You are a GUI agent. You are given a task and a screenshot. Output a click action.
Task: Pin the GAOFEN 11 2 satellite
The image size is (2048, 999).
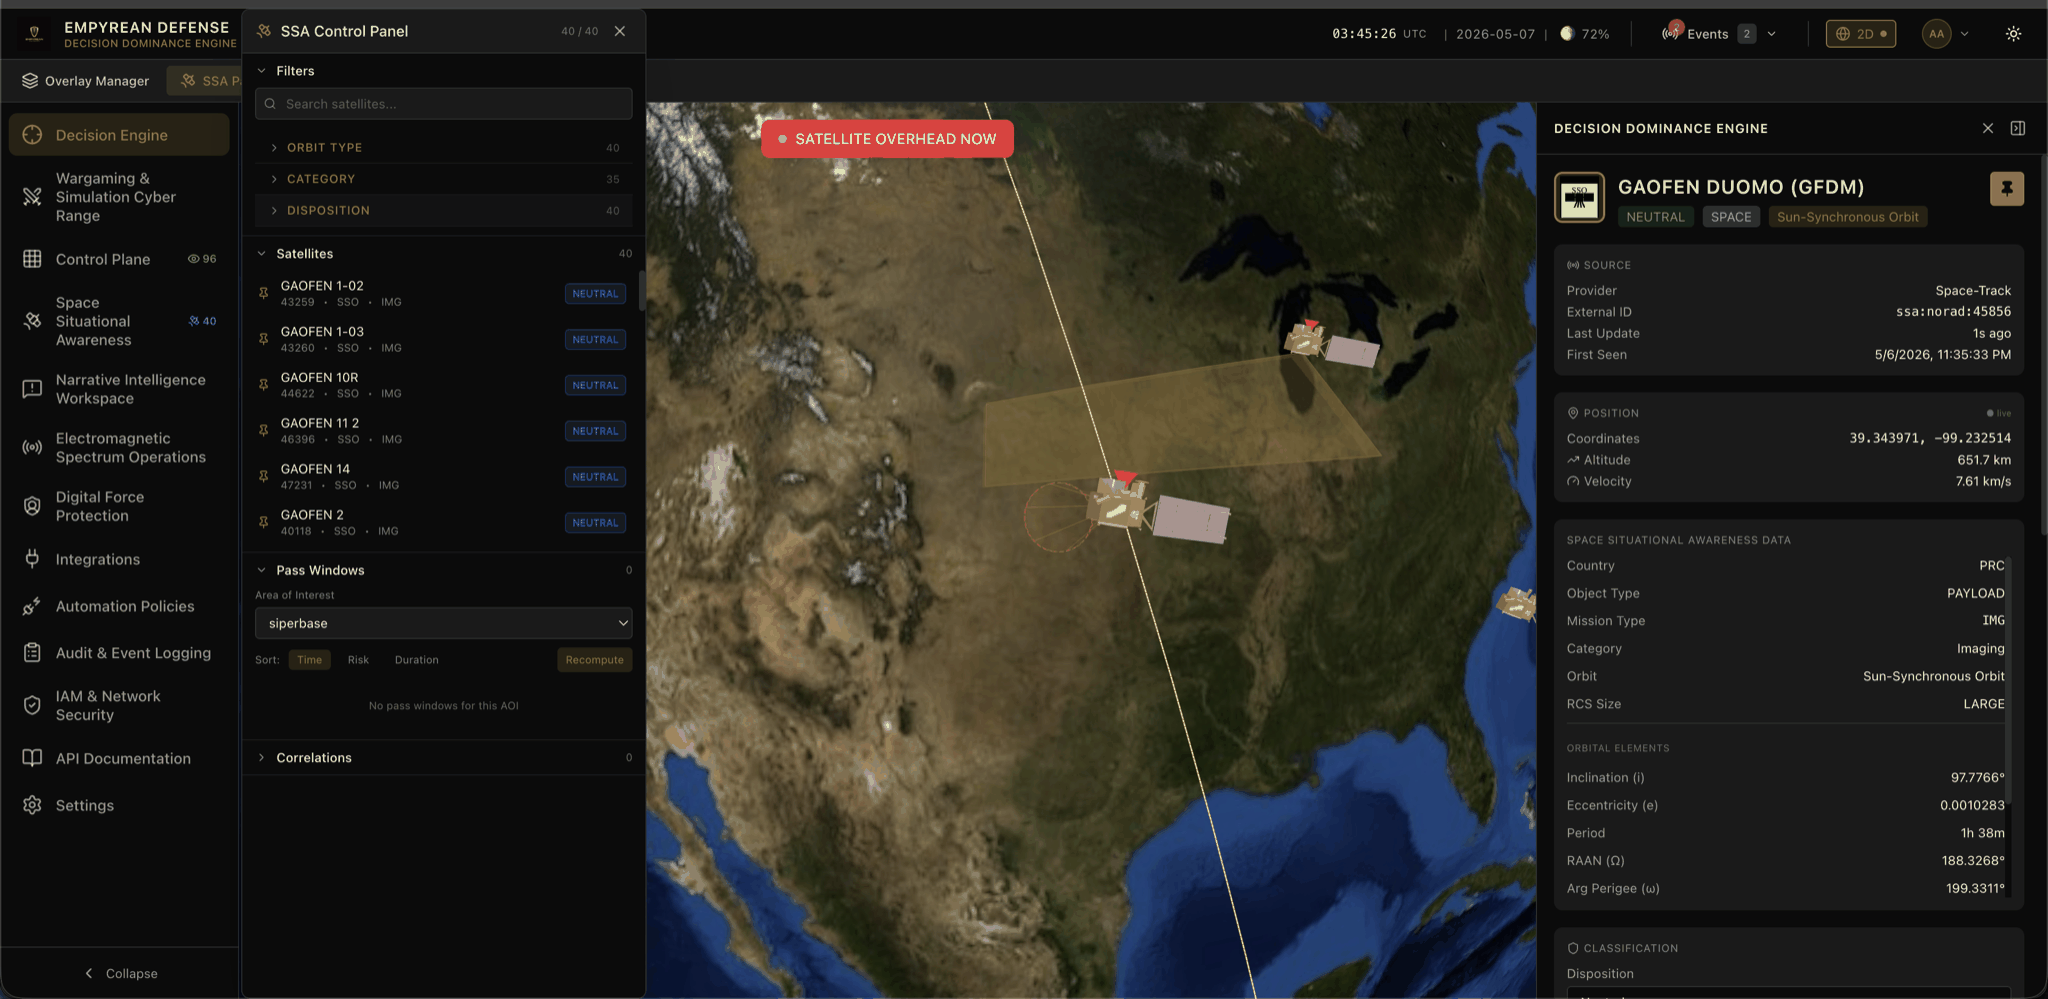point(264,431)
